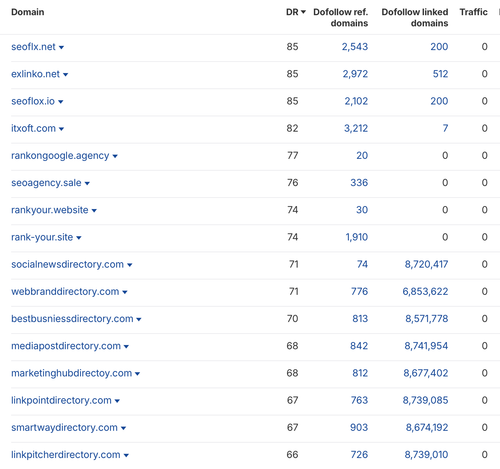
Task: Open bestbusniessdirectory.com domain link
Action: (x=72, y=319)
